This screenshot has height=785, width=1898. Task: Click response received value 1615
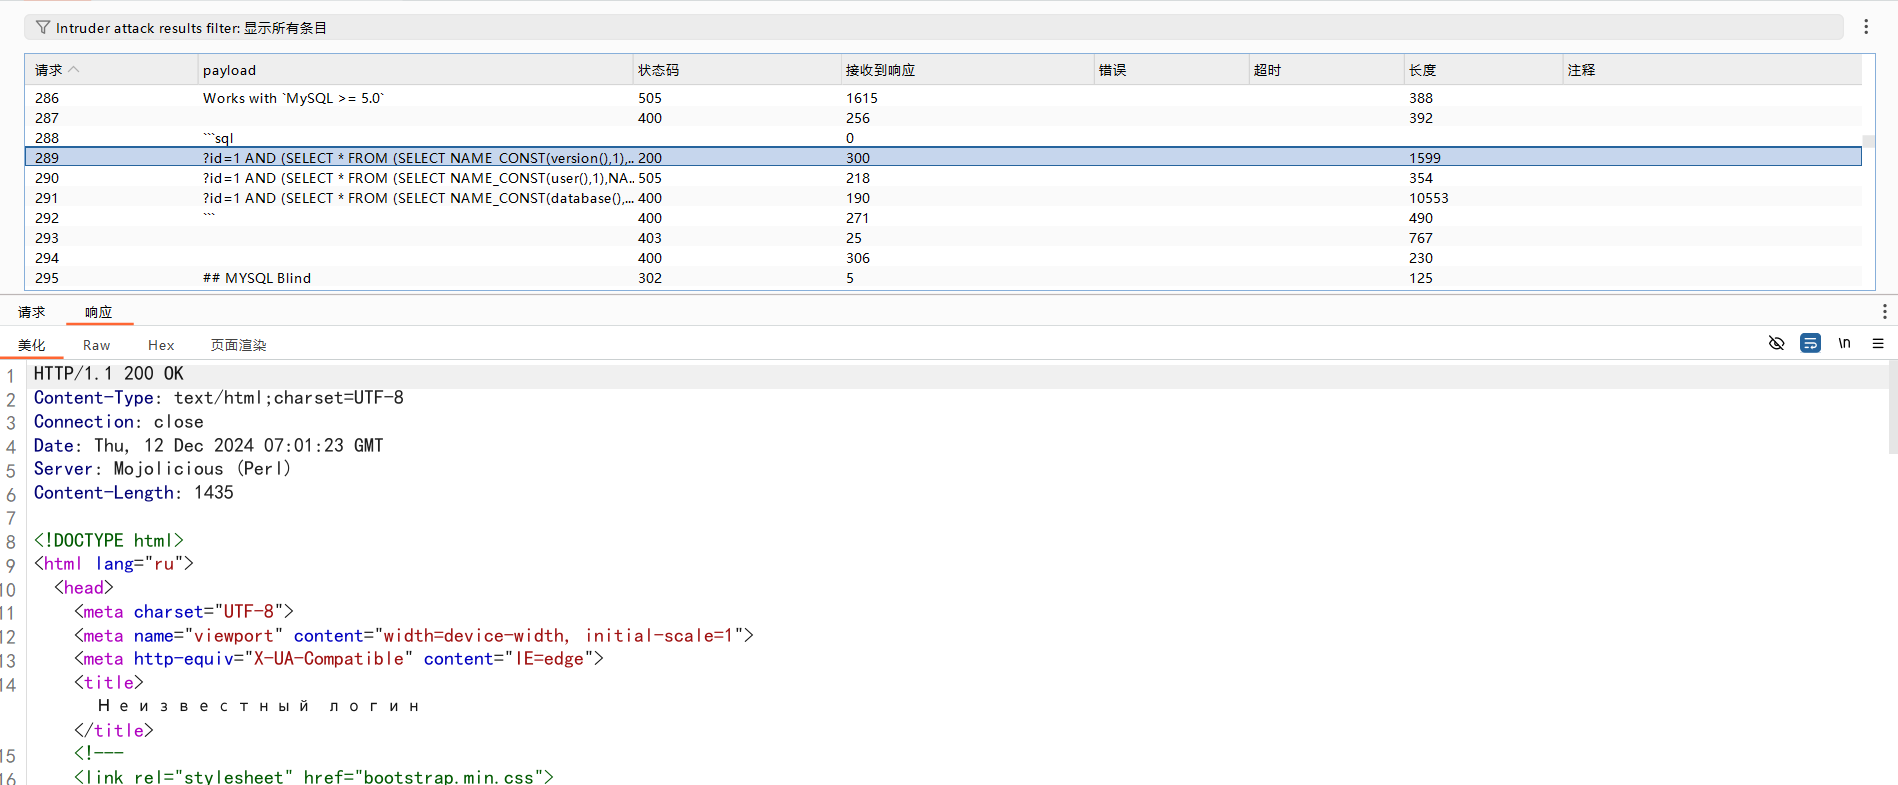862,98
